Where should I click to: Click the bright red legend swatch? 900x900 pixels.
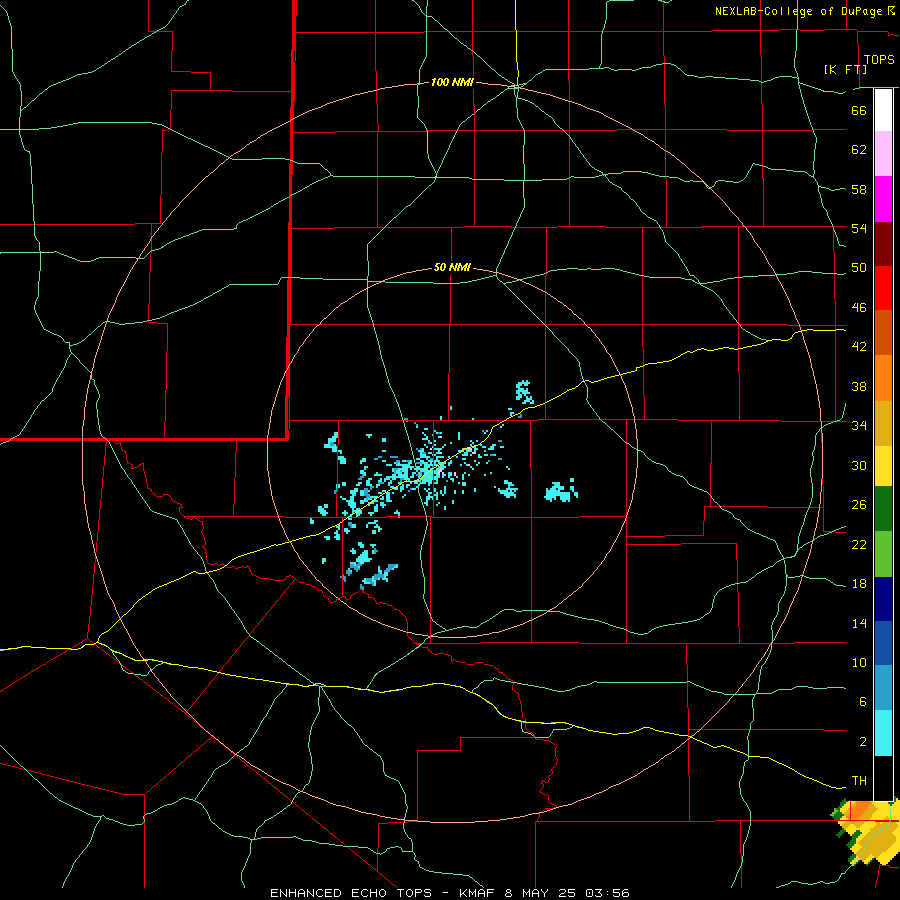click(x=883, y=288)
